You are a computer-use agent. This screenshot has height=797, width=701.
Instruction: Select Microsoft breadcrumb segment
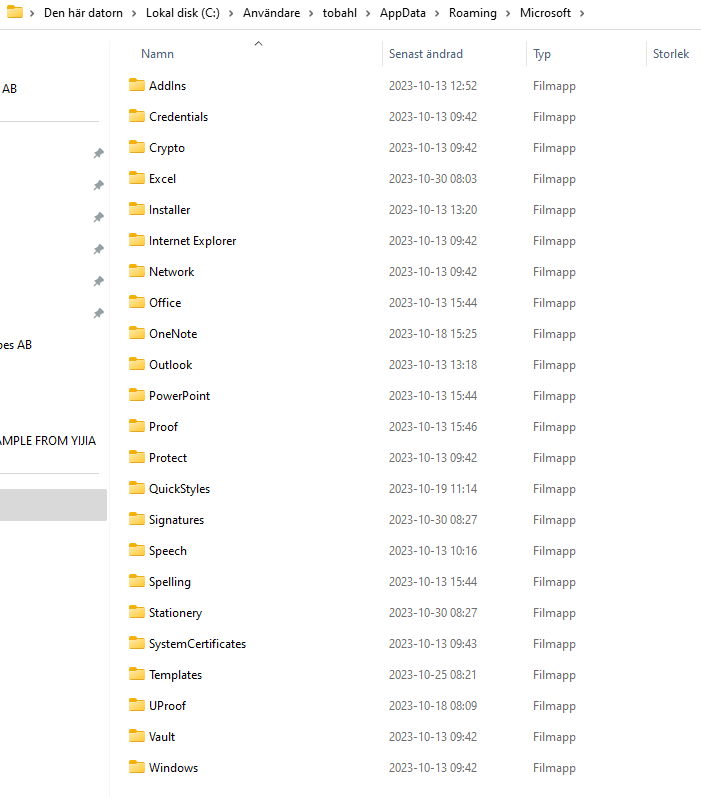545,13
